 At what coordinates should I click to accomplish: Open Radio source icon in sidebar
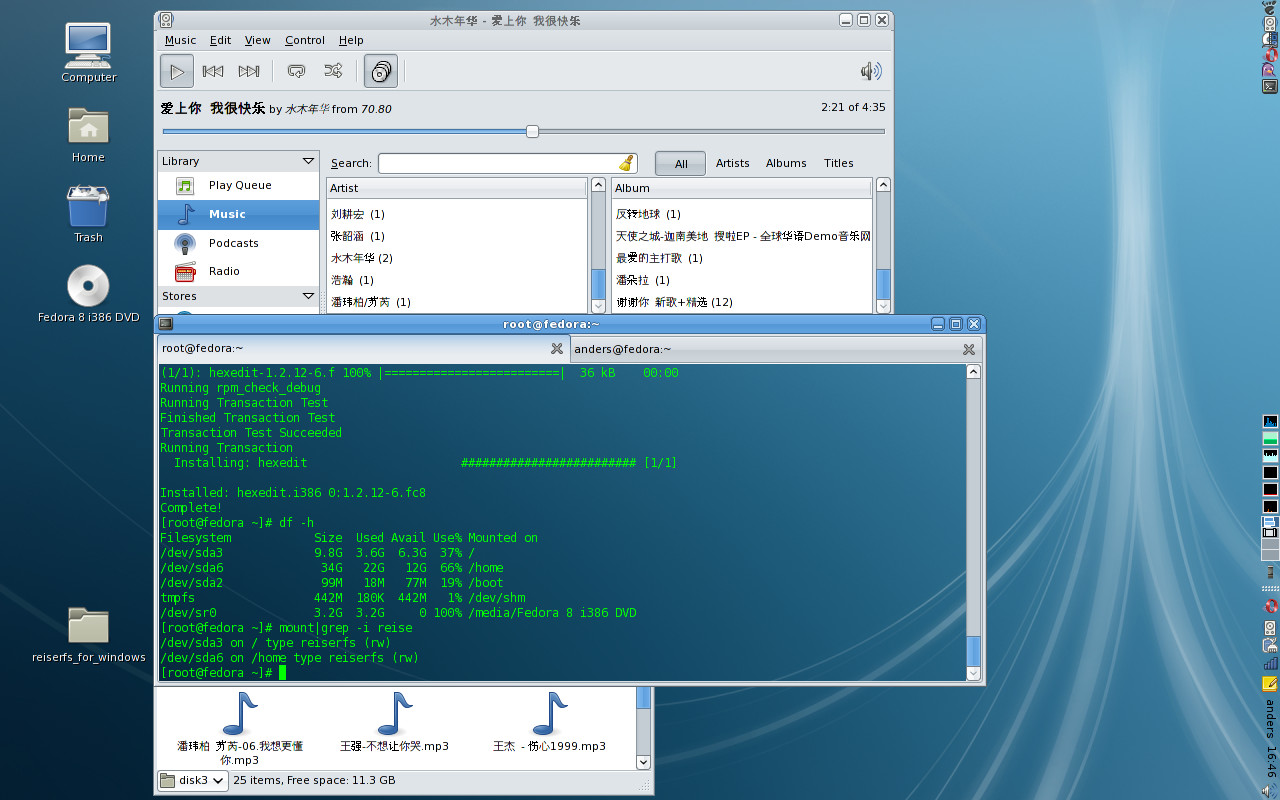(185, 271)
